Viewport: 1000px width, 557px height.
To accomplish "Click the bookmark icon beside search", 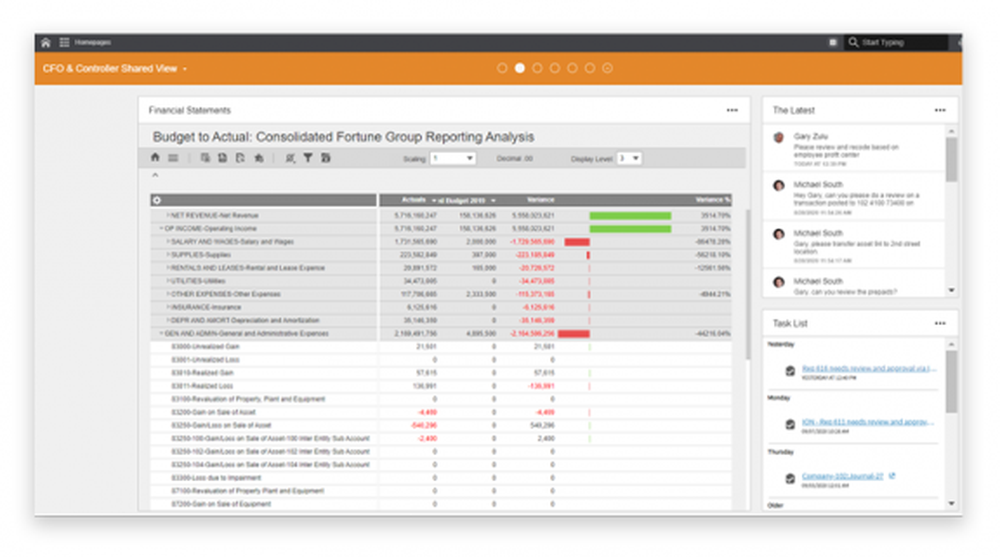I will [832, 43].
